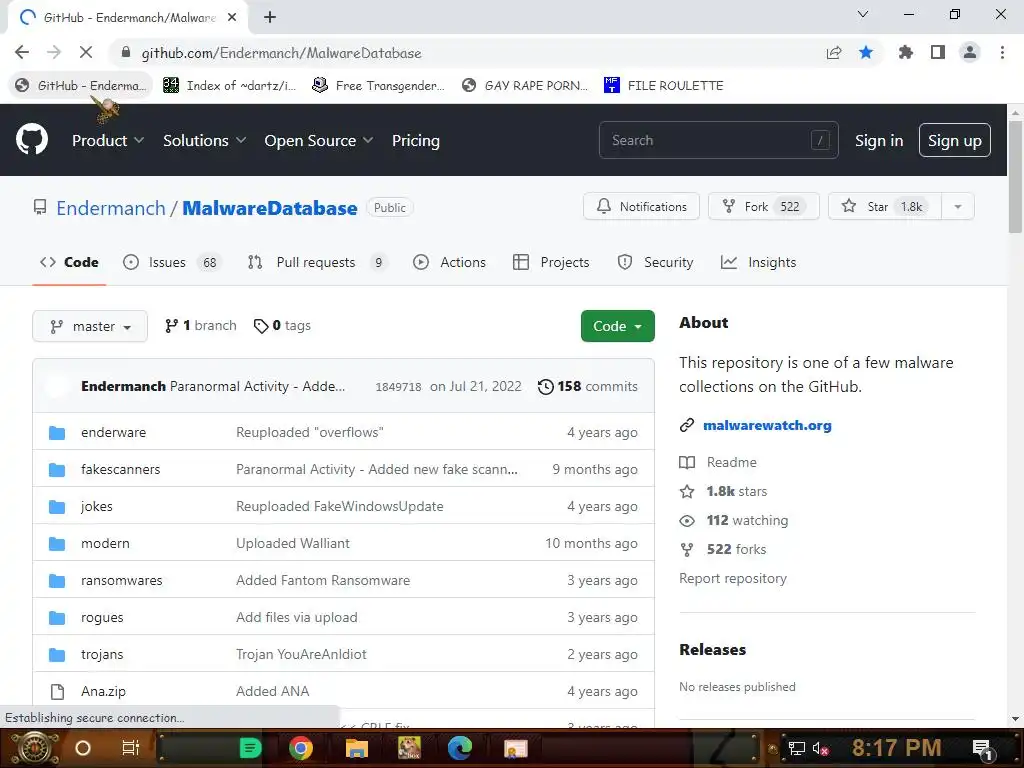The width and height of the screenshot is (1024, 768).
Task: Expand the Open Source menu
Action: point(319,140)
